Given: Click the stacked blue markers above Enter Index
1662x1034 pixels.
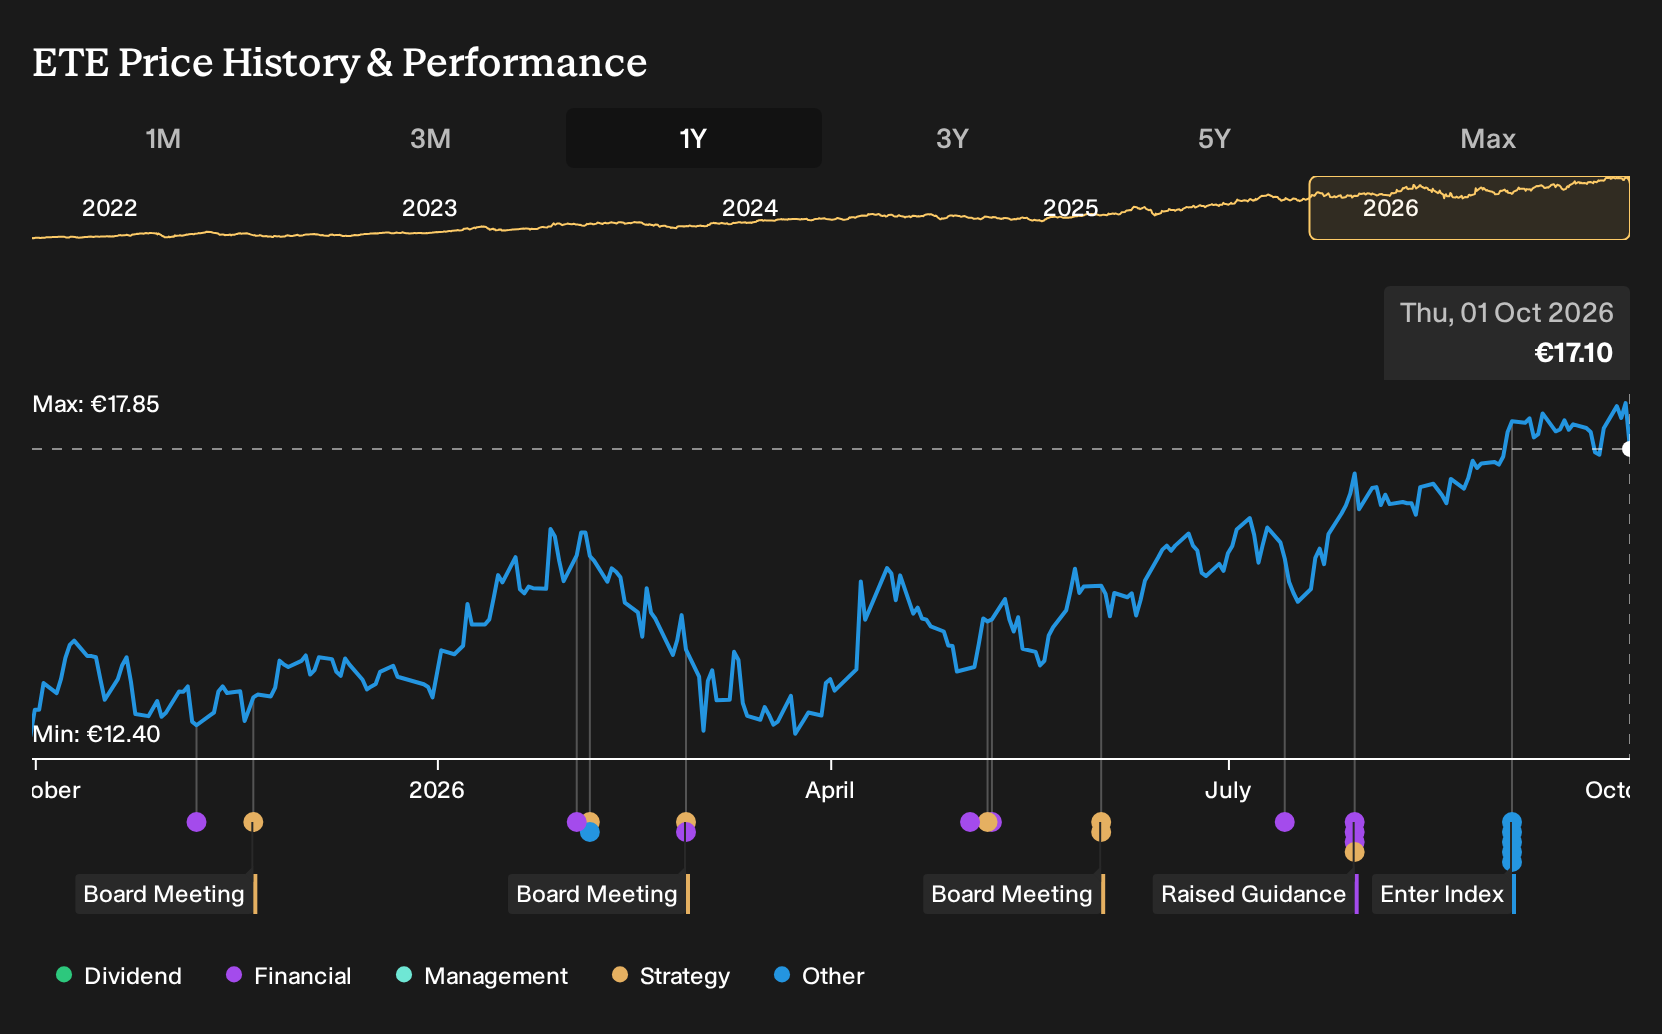Looking at the screenshot, I should 1512,842.
